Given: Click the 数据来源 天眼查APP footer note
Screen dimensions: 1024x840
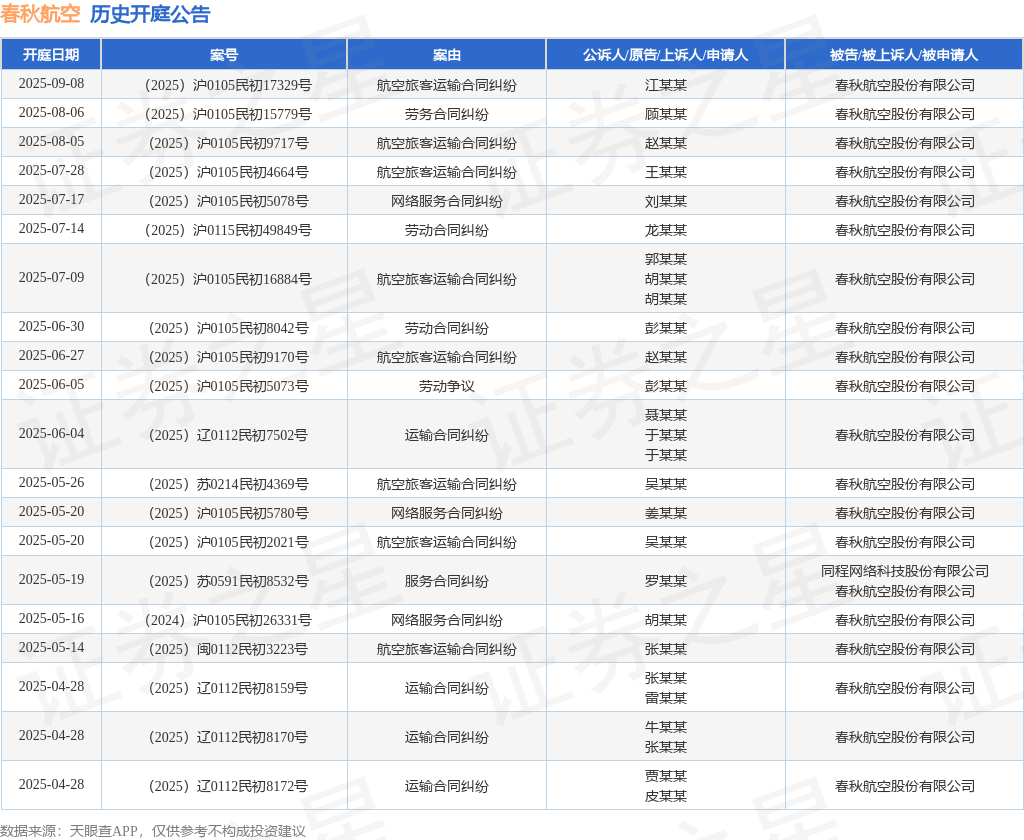Looking at the screenshot, I should click(153, 831).
